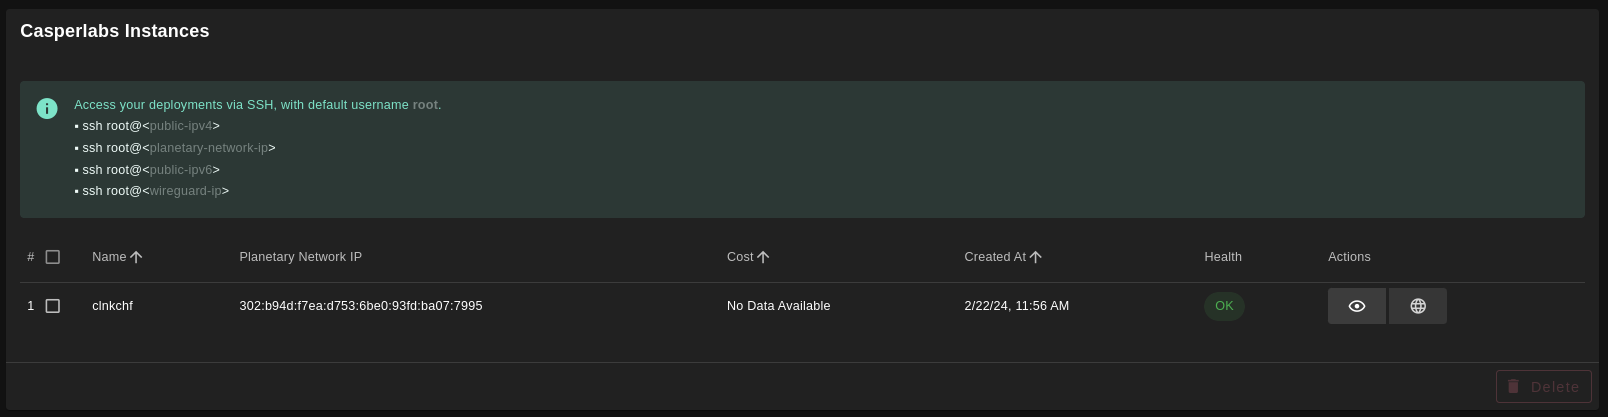Screen dimensions: 1608x417
Task: Click the eye icon to view clnkchf details
Action: [1357, 306]
